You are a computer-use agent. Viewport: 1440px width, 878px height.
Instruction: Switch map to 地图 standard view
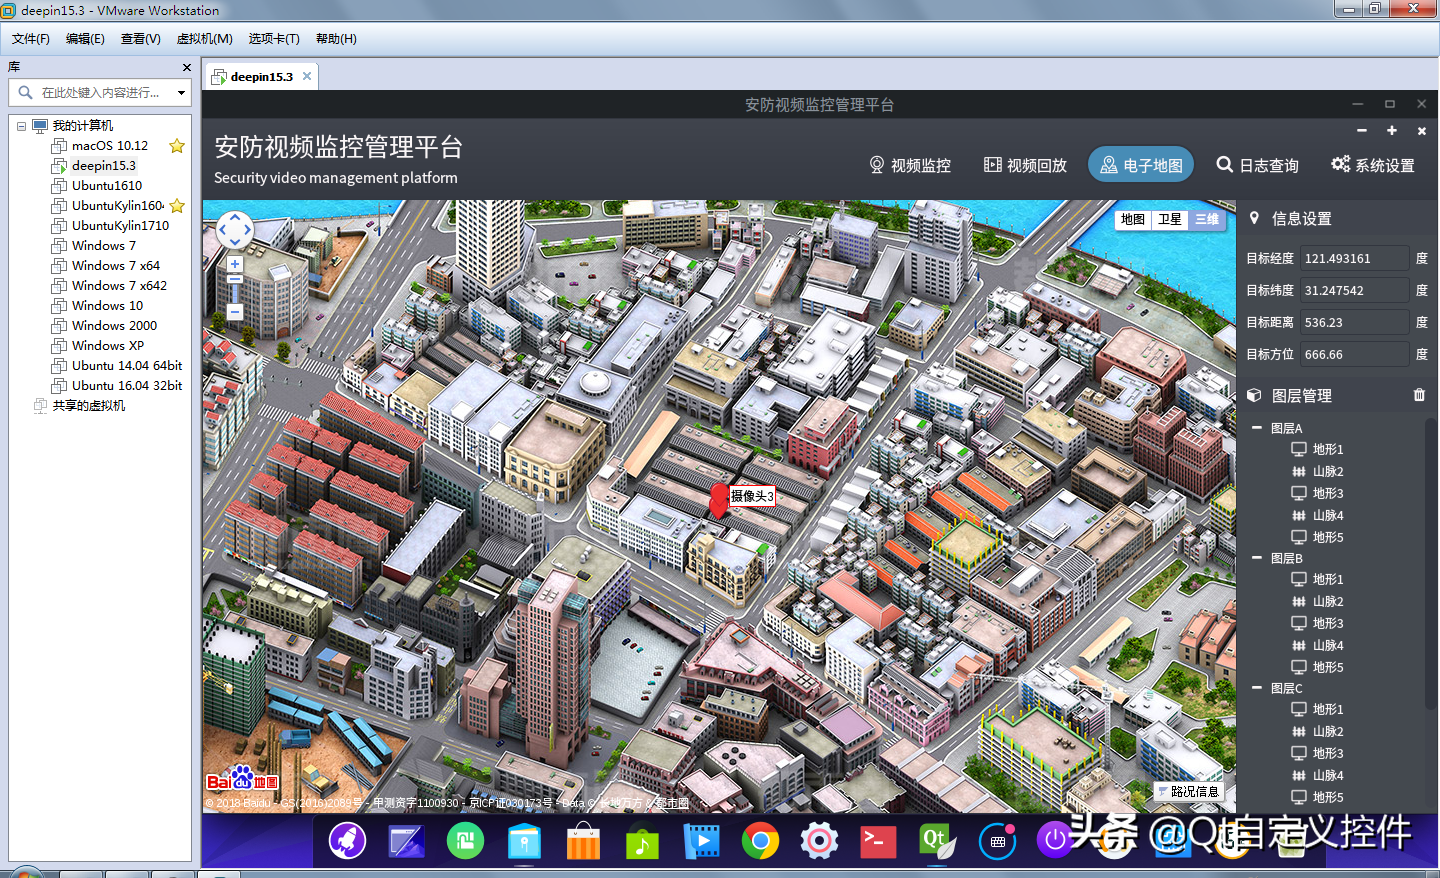click(1133, 219)
